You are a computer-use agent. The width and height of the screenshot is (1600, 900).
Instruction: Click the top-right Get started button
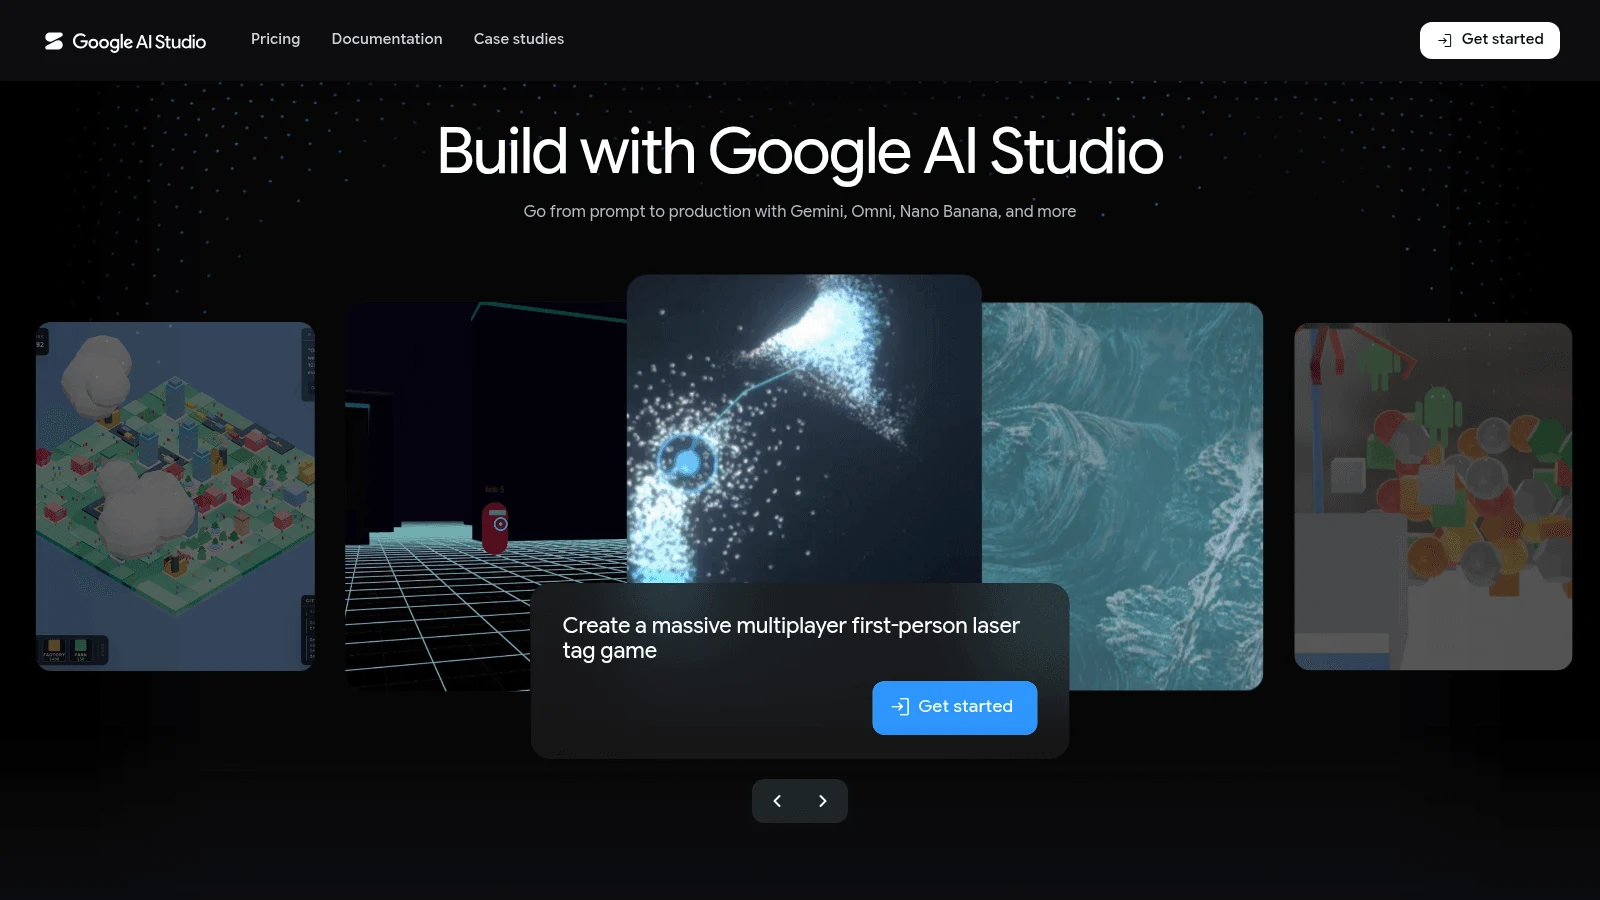tap(1489, 40)
